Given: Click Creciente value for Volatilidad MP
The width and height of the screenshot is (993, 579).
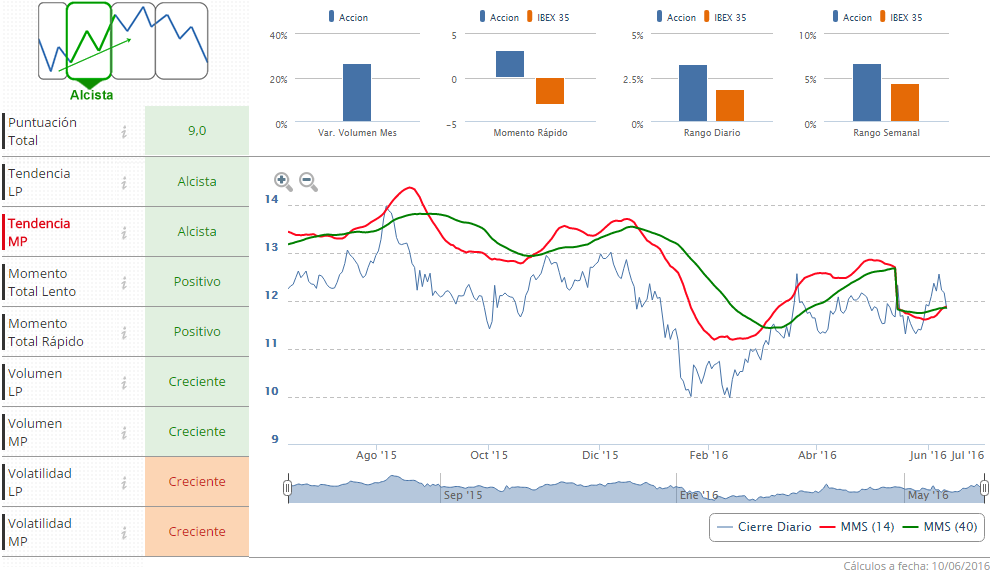Looking at the screenshot, I should [x=197, y=532].
